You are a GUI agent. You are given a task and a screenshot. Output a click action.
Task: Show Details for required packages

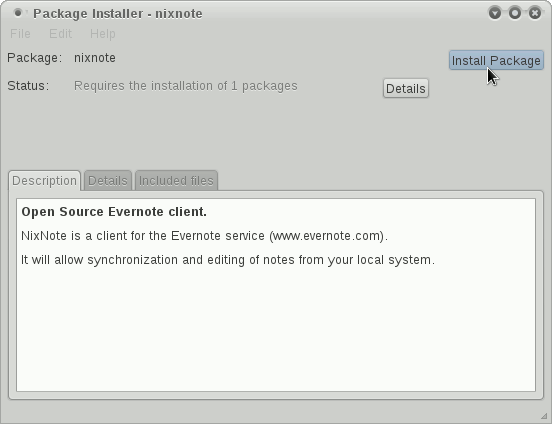tap(406, 88)
